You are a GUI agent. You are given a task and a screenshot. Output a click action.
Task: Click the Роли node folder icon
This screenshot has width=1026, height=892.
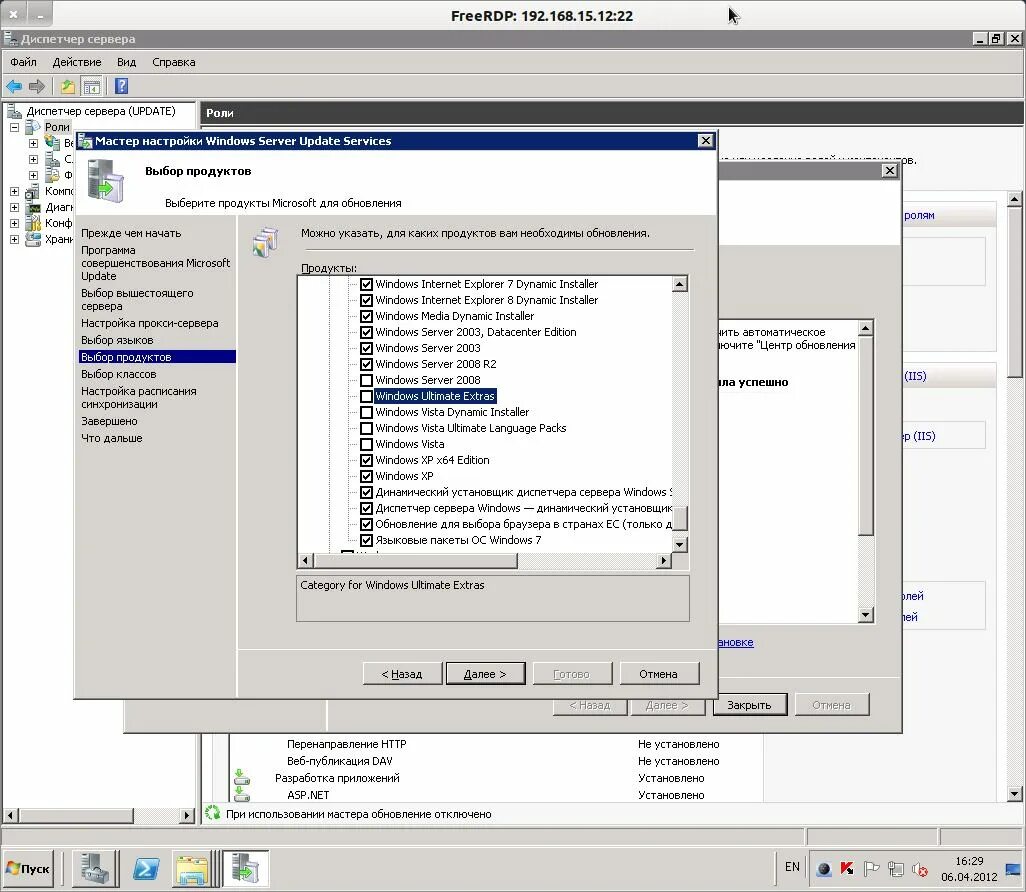coord(33,127)
